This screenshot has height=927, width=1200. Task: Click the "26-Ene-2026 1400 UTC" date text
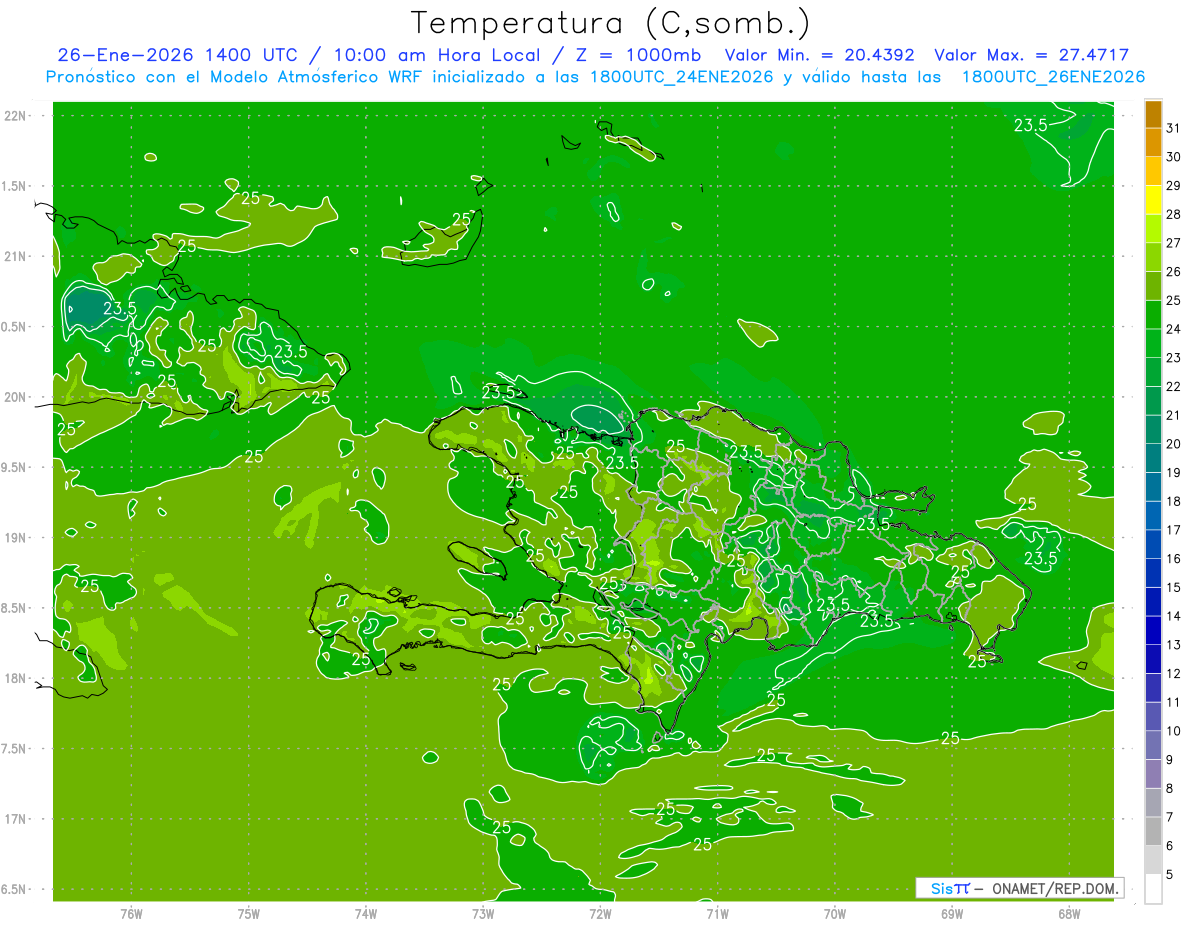pyautogui.click(x=177, y=55)
